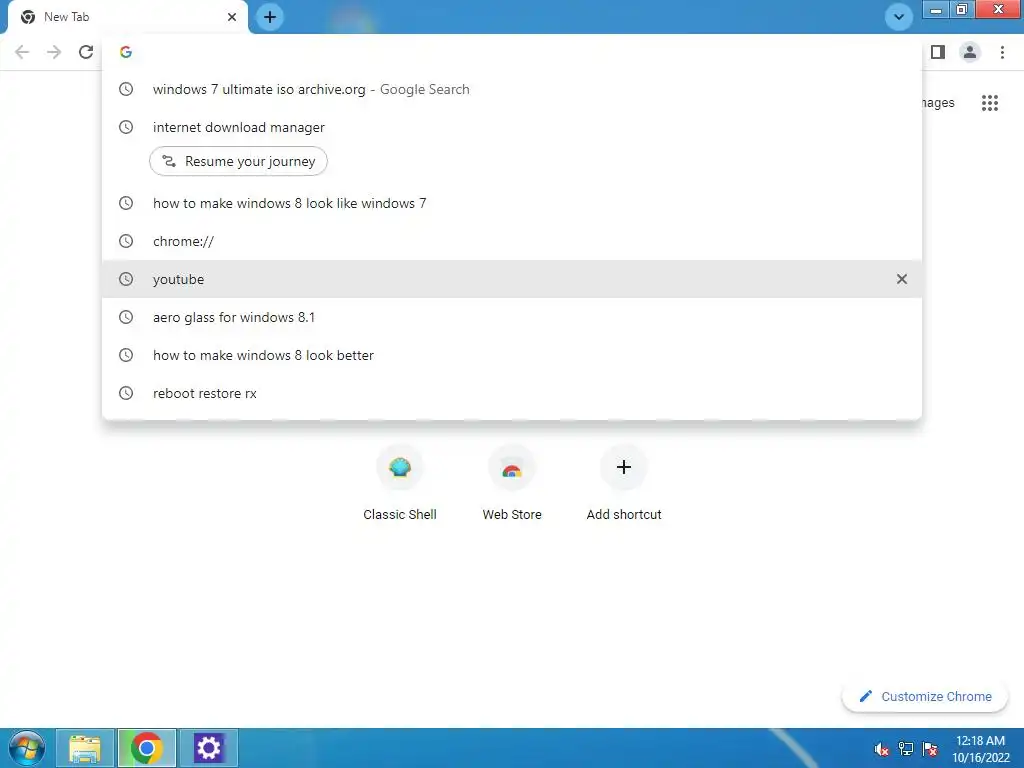Open the gear settings app in taskbar
This screenshot has width=1024, height=768.
click(208, 748)
